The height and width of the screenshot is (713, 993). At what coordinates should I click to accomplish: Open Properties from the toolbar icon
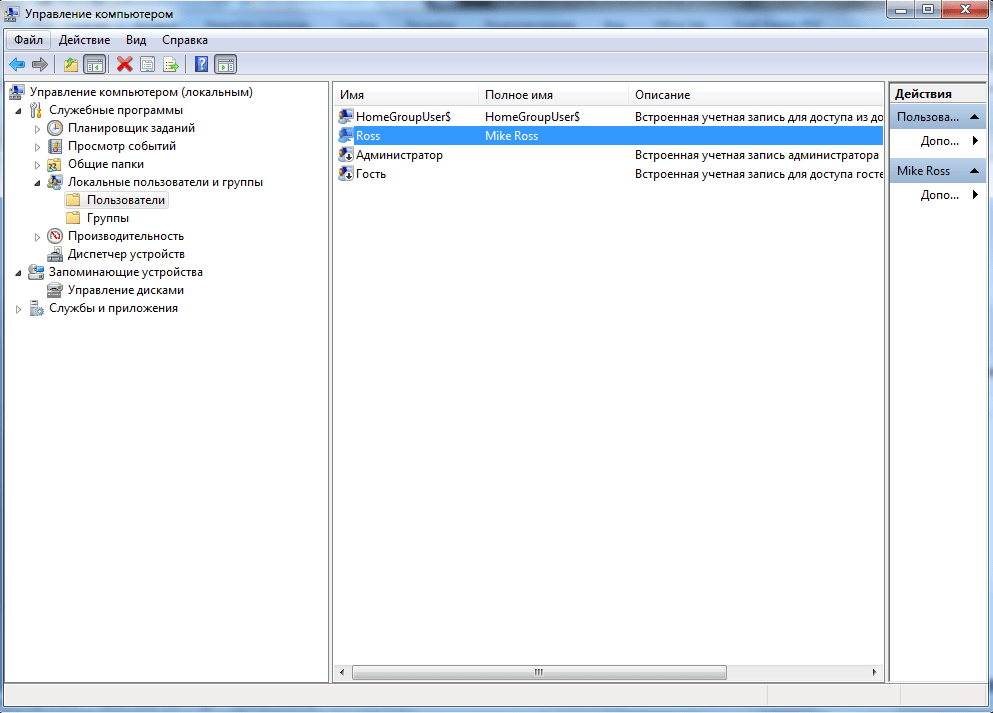click(148, 65)
